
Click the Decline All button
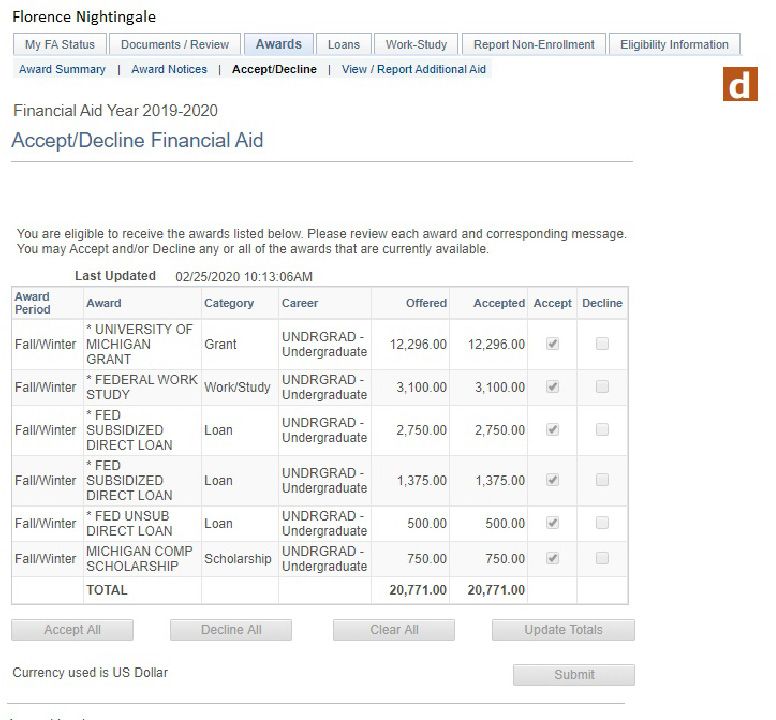(x=231, y=630)
